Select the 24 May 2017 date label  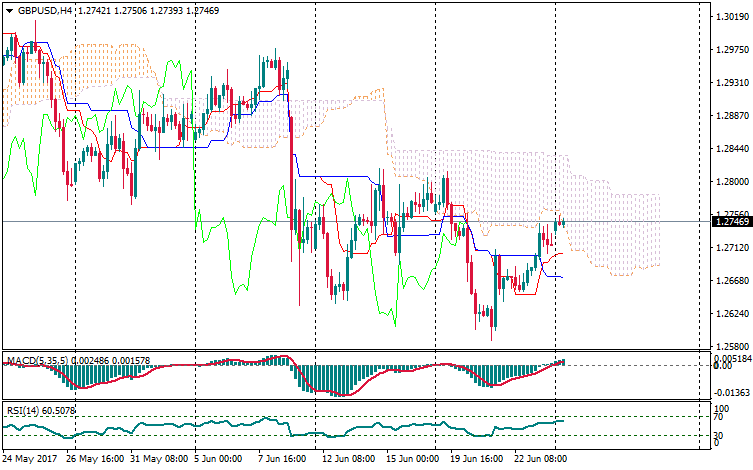[29, 458]
